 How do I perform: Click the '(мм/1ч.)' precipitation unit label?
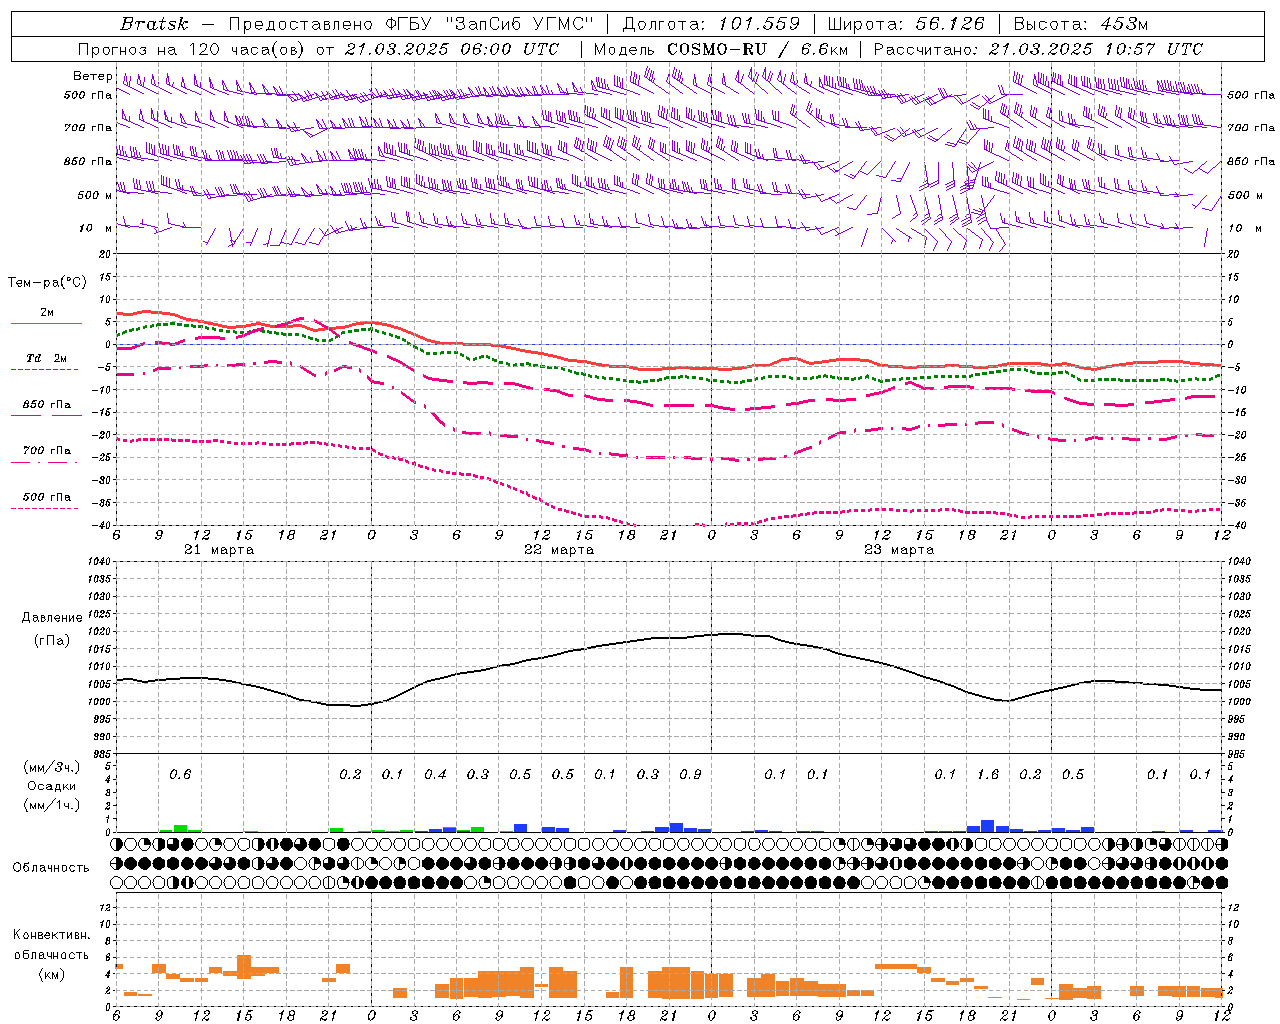[x=51, y=805]
